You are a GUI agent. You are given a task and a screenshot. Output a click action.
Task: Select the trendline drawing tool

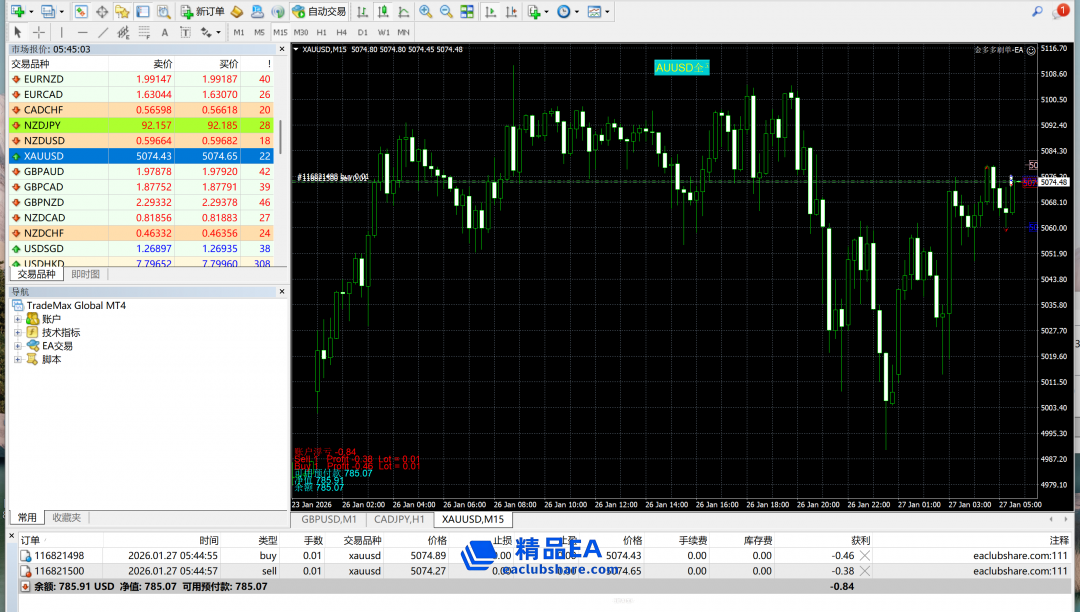pos(105,32)
